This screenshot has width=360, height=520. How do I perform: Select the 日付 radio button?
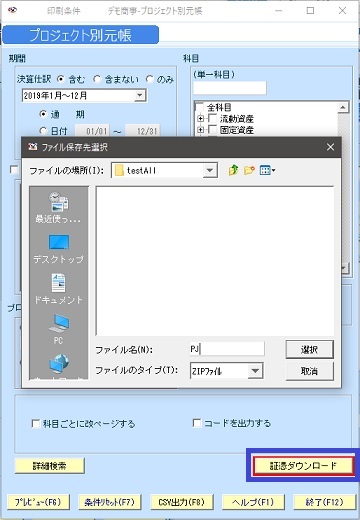click(x=43, y=131)
